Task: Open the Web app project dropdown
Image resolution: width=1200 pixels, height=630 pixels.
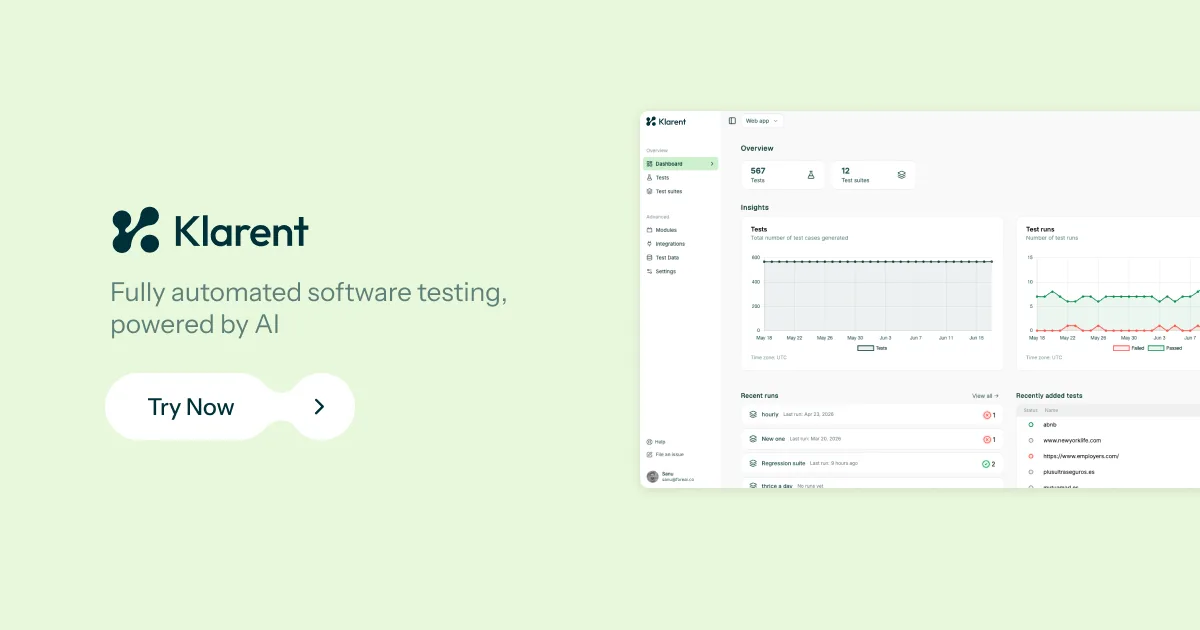Action: pos(761,121)
